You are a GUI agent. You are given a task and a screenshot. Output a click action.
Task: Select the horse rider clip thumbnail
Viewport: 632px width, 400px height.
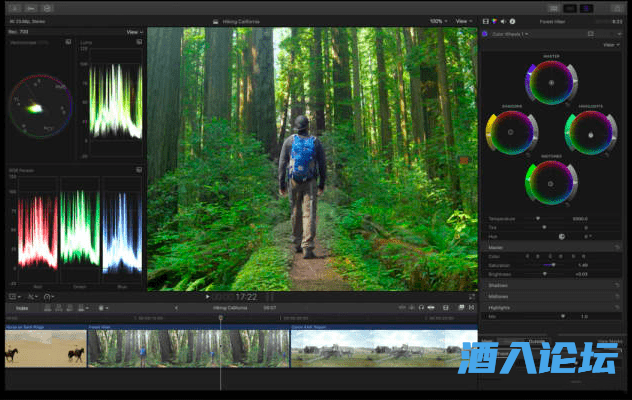click(x=45, y=346)
